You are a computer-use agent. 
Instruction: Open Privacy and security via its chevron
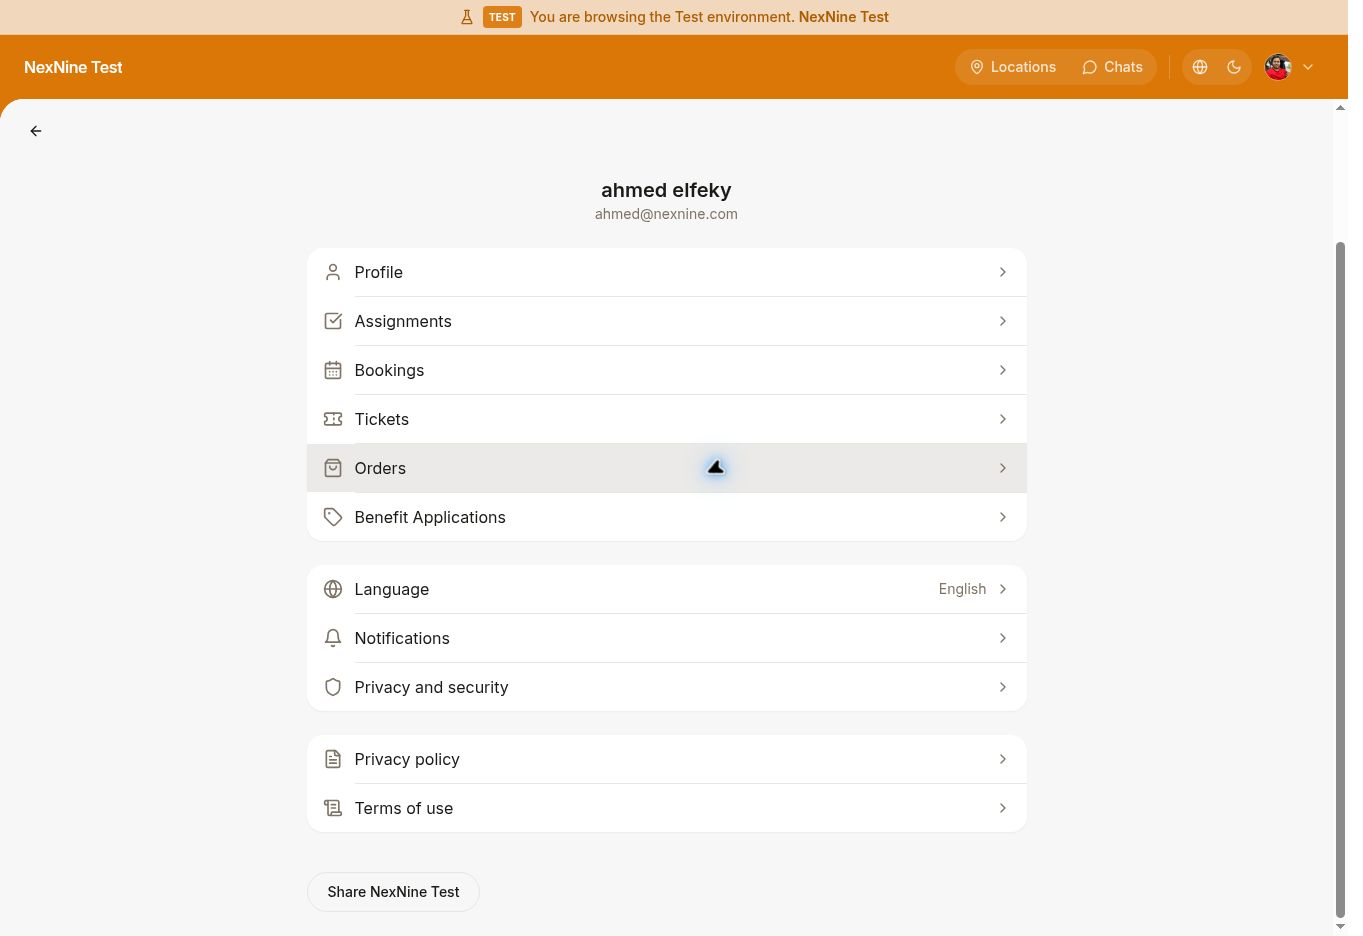(x=1003, y=687)
